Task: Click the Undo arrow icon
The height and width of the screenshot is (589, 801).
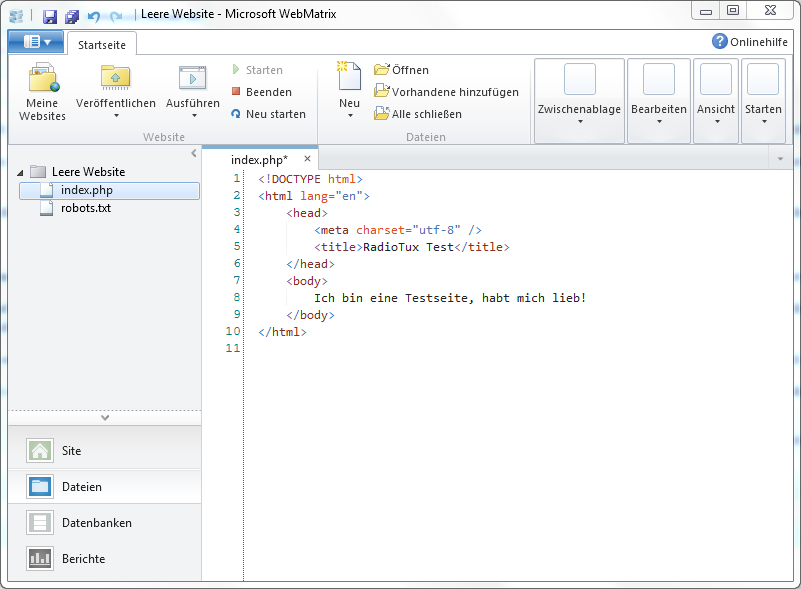Action: (93, 16)
